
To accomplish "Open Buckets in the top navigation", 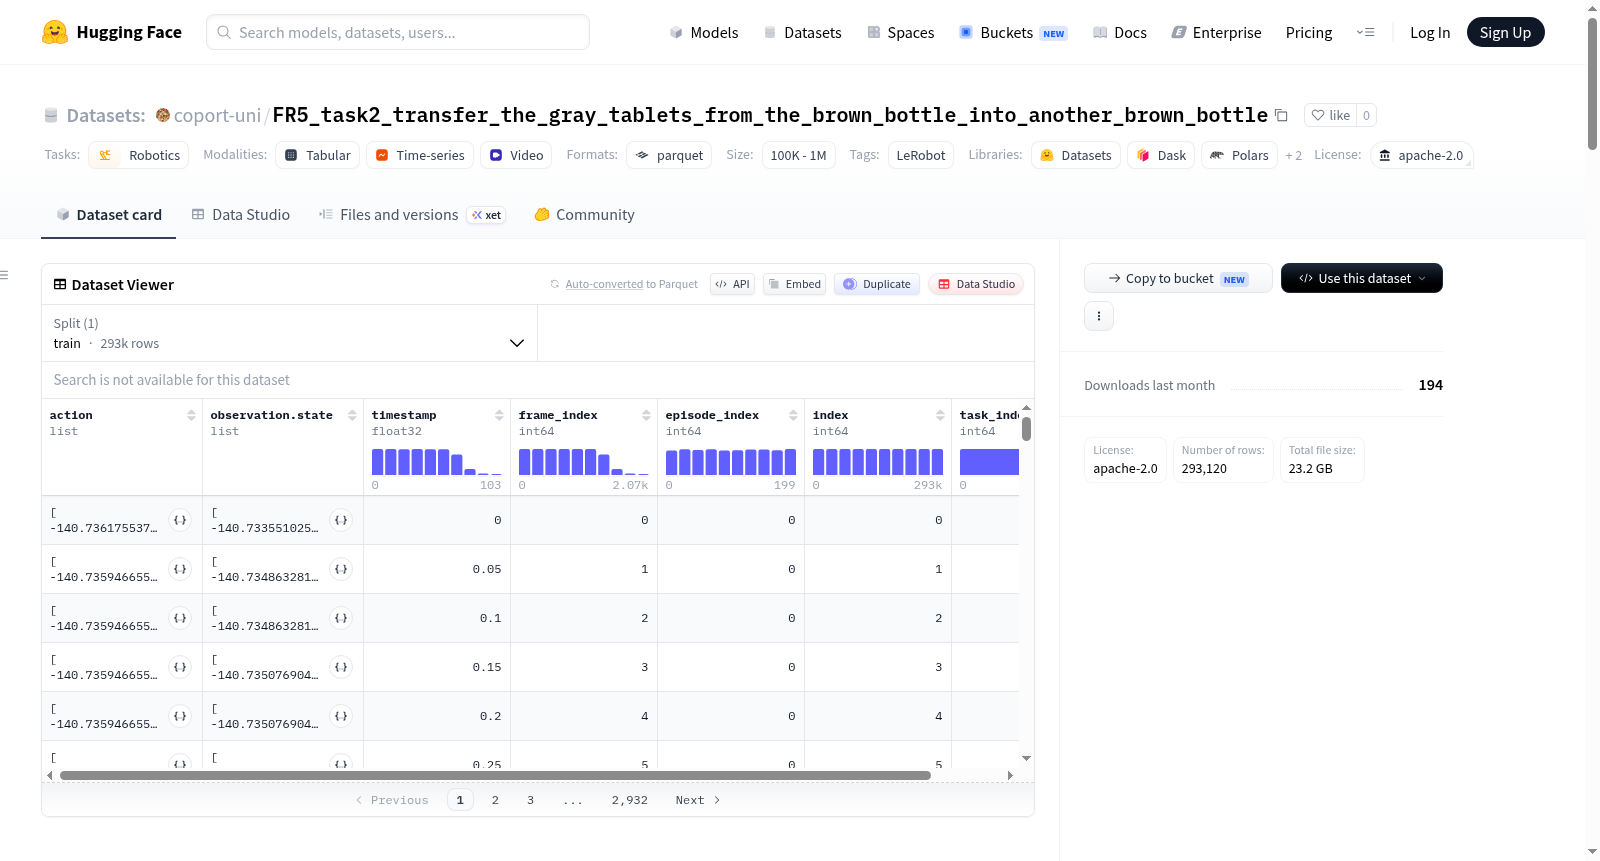I will coord(1013,33).
